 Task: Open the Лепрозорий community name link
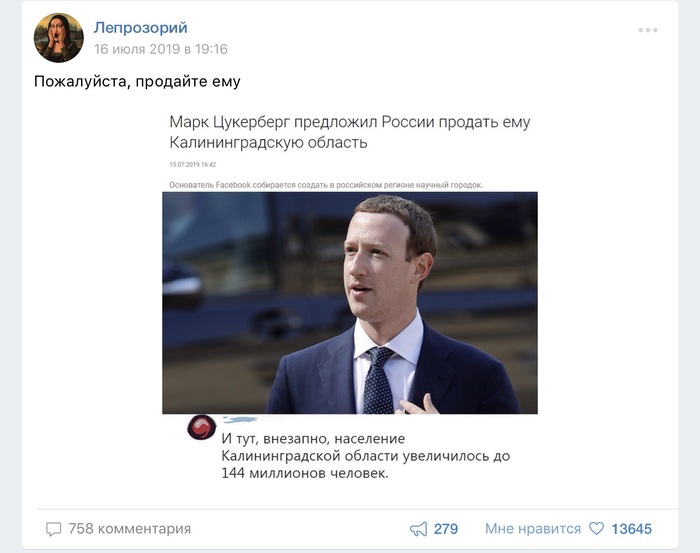(141, 28)
